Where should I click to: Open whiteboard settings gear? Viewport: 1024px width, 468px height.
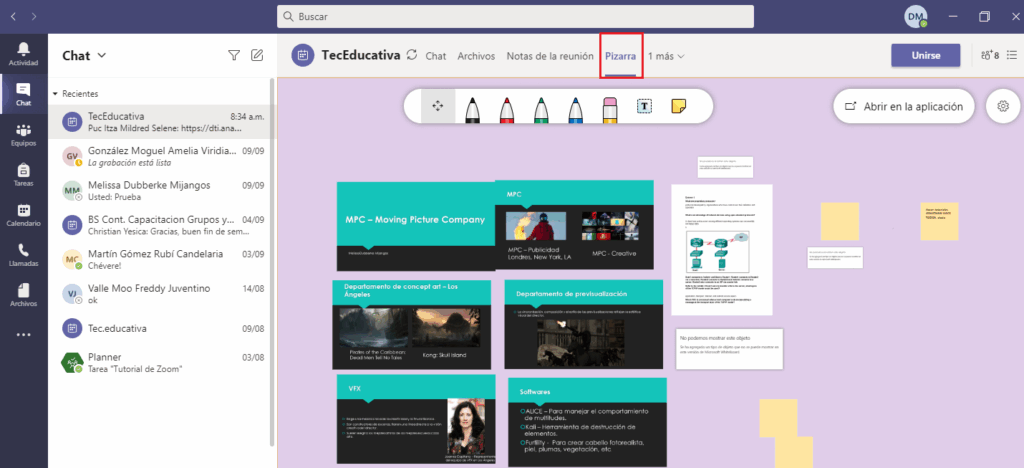(x=1001, y=106)
